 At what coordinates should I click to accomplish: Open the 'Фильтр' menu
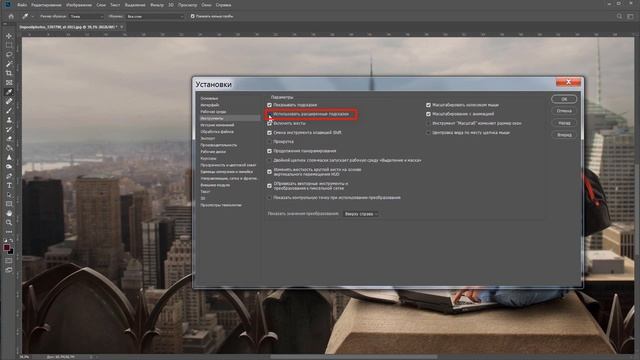tap(157, 5)
